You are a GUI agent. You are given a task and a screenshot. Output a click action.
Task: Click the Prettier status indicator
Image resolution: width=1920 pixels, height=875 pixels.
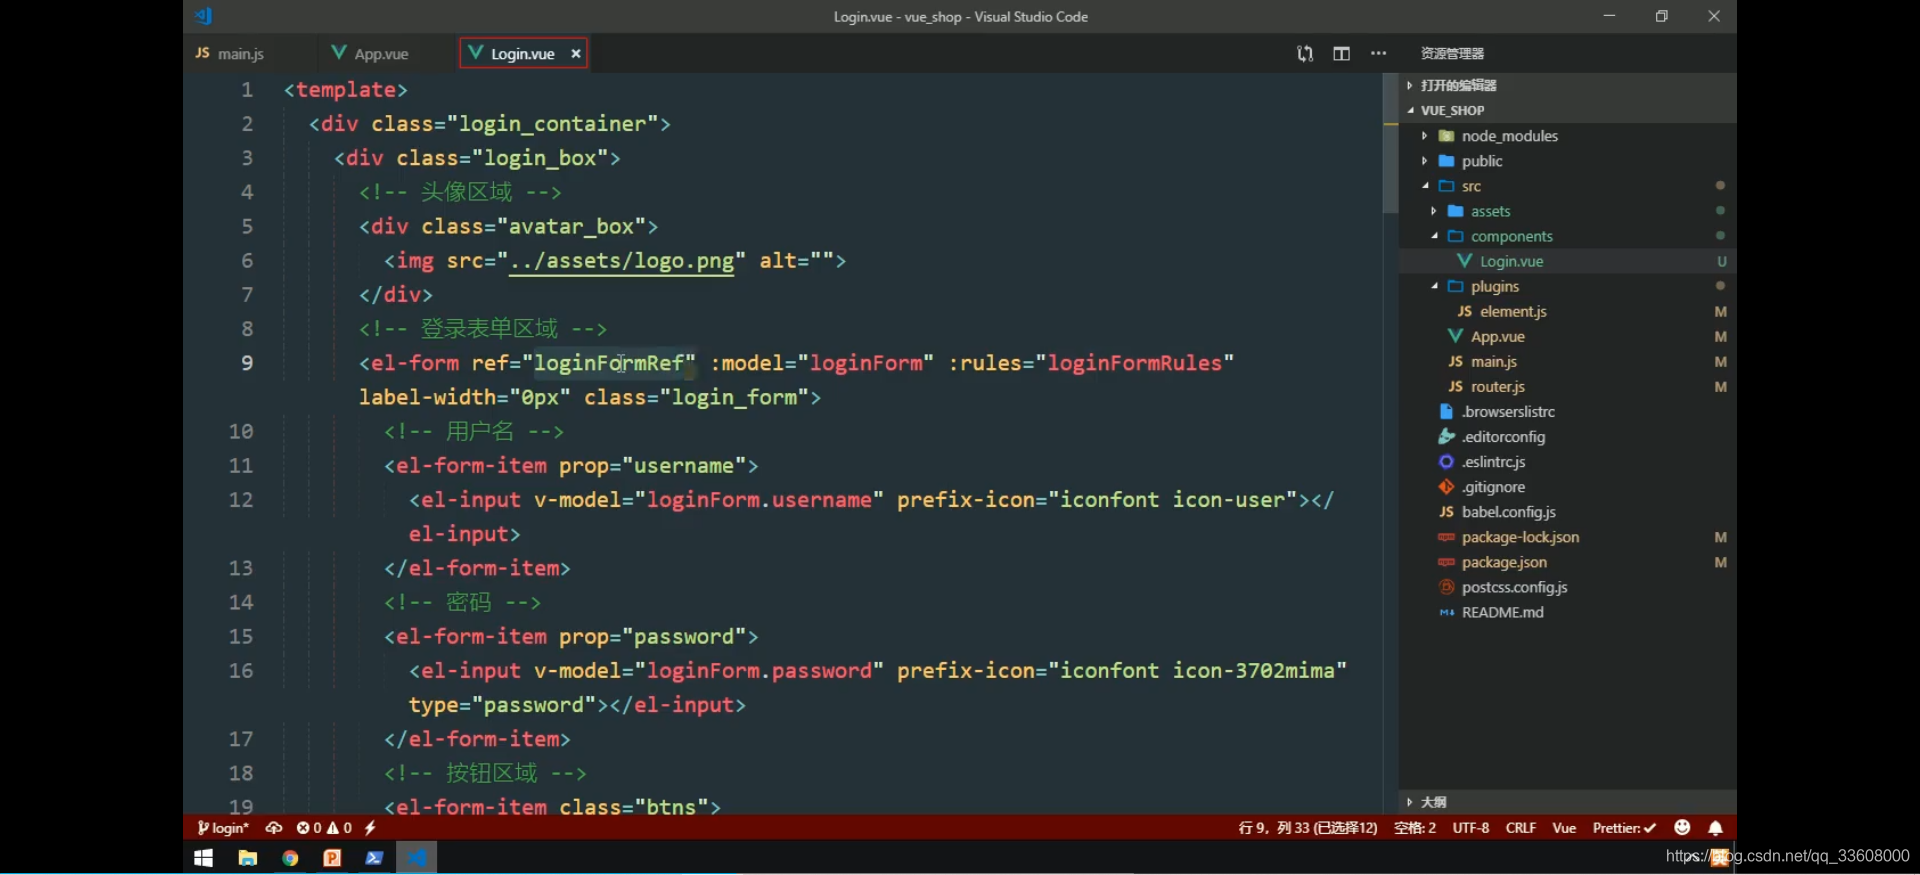pos(1624,828)
